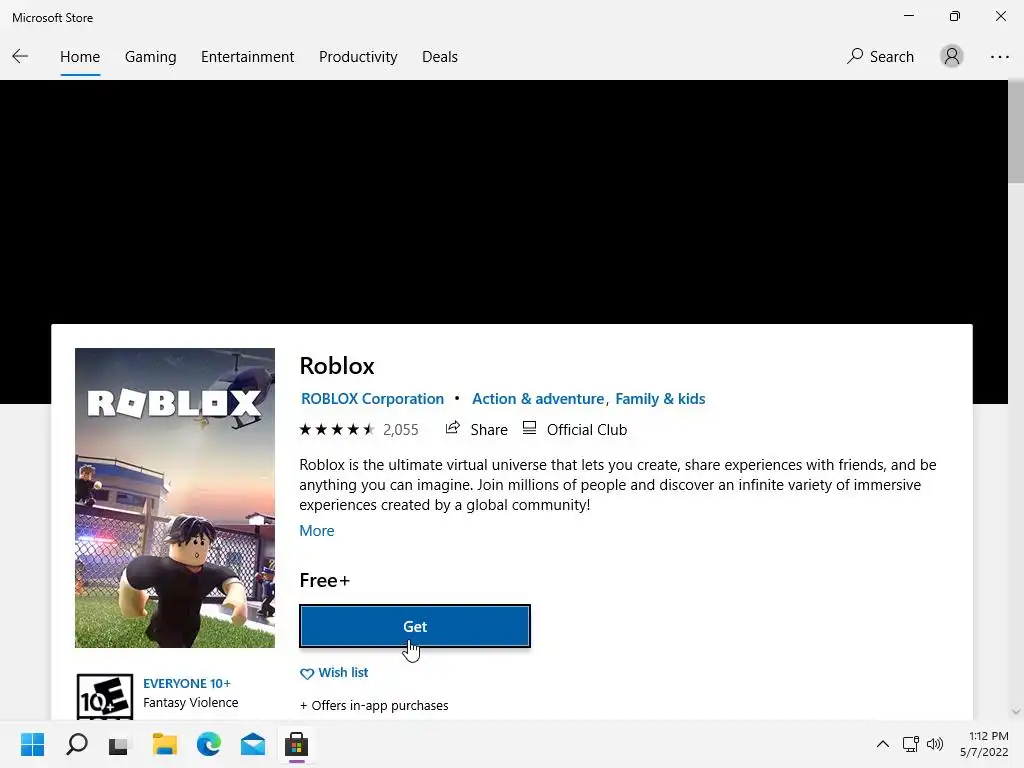
Task: Minimize the Microsoft Store window
Action: 909,16
